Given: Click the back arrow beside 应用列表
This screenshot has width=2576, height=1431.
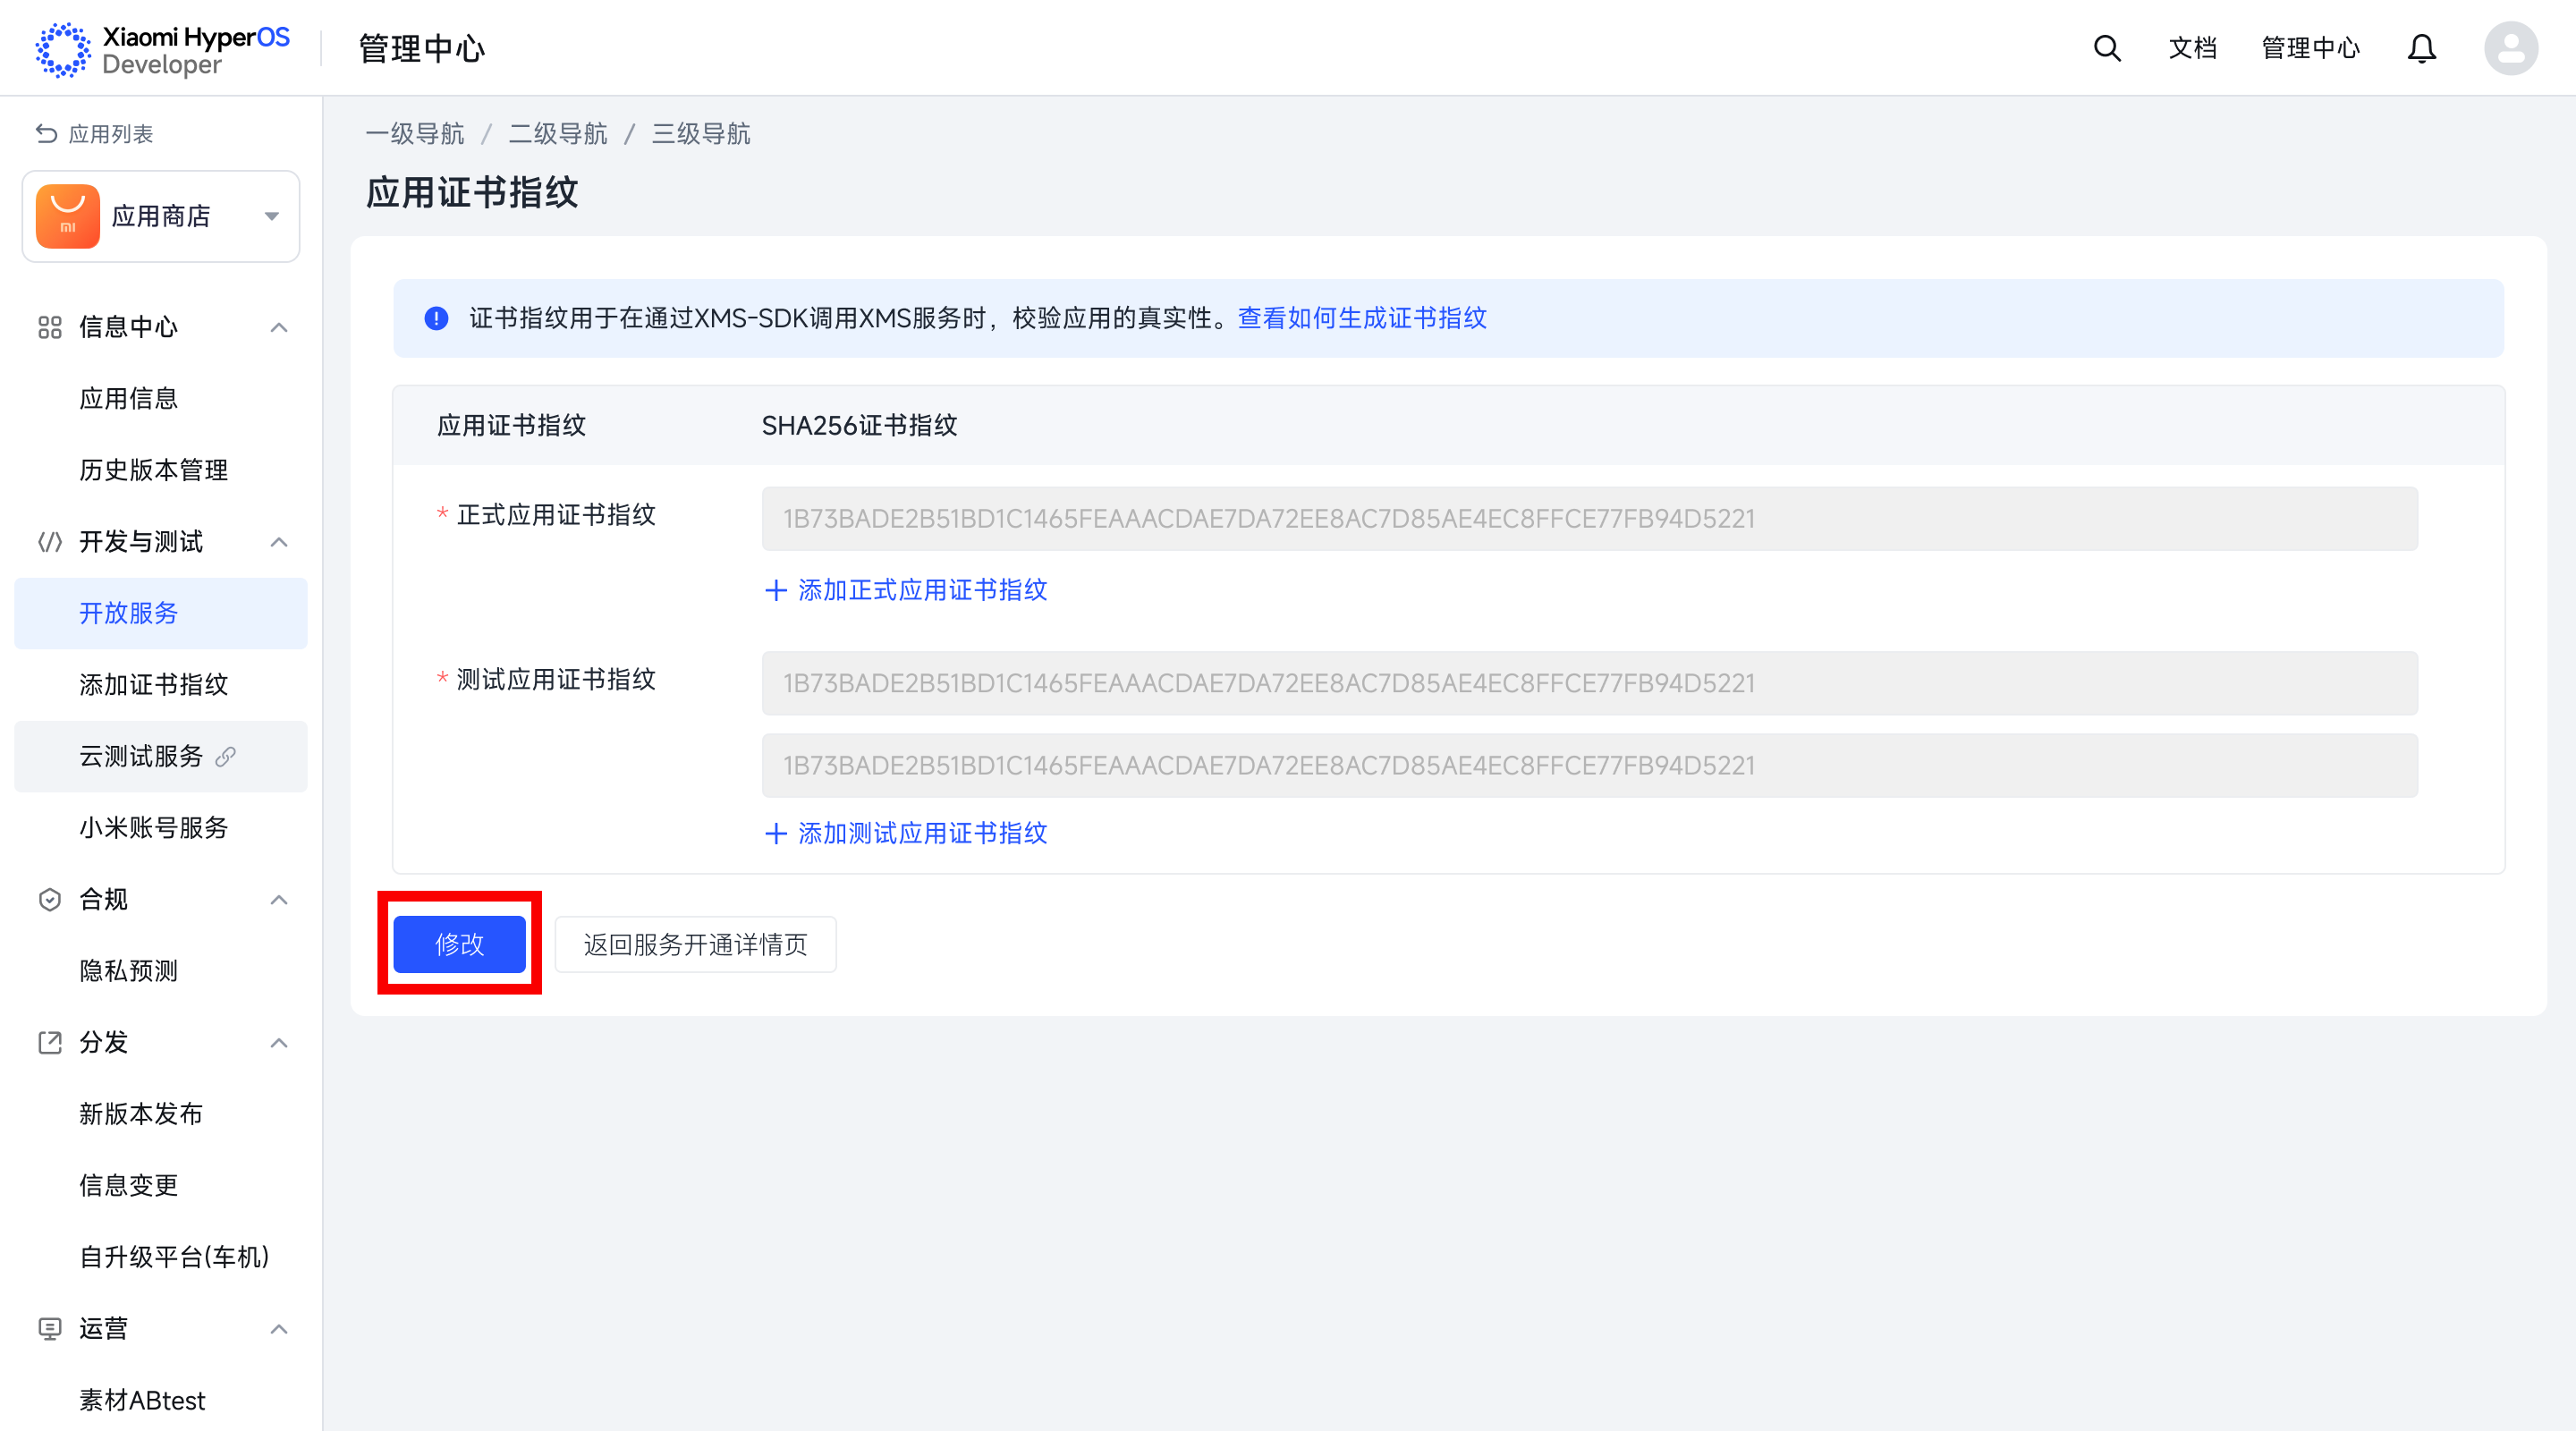Looking at the screenshot, I should point(46,134).
